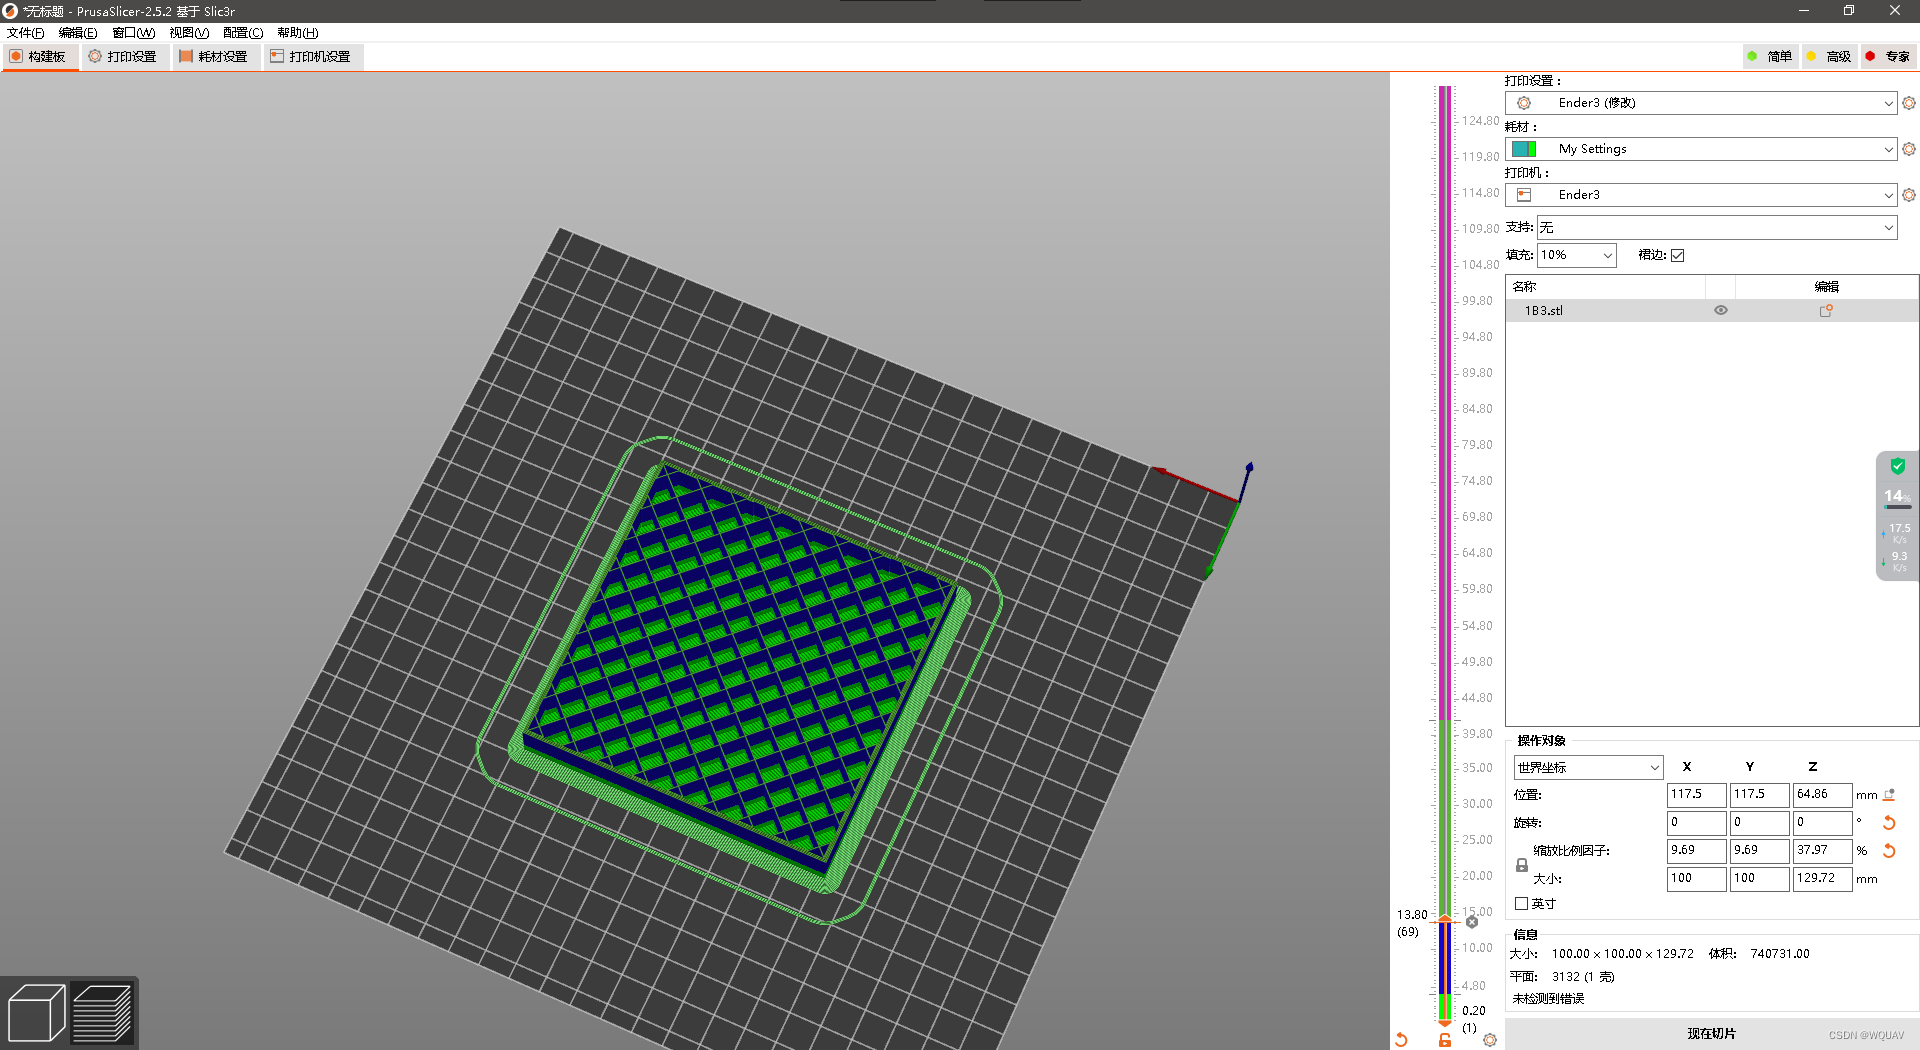Click the position X field 117.5
Image resolution: width=1920 pixels, height=1050 pixels.
[1696, 795]
